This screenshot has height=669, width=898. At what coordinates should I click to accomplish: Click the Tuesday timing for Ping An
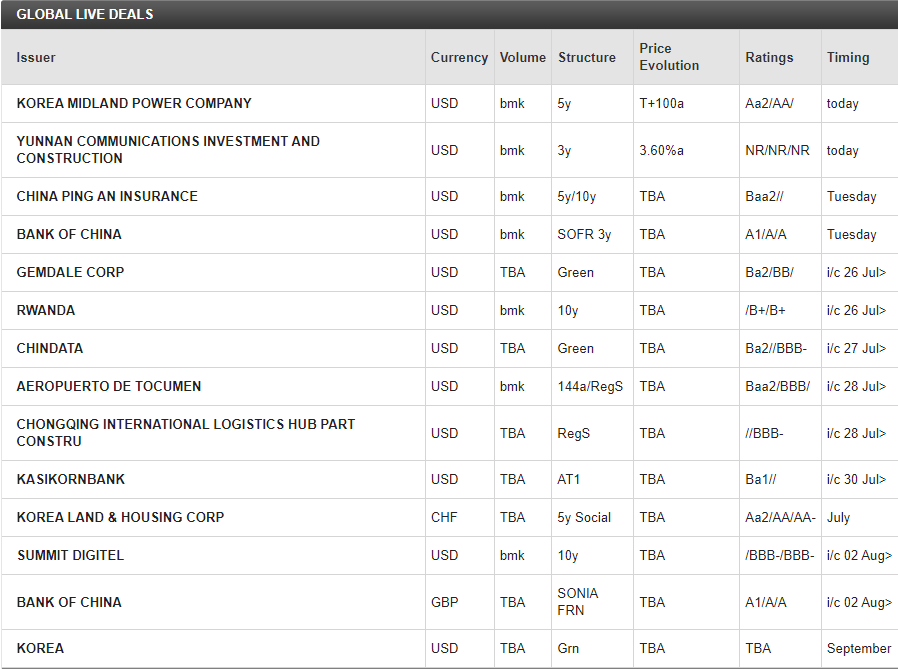[x=851, y=196]
